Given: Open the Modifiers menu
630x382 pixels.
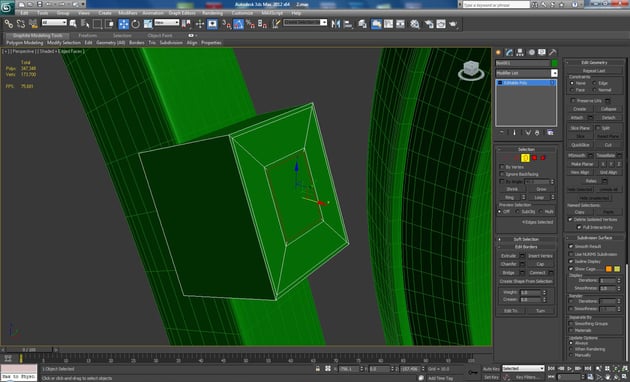Looking at the screenshot, I should [128, 13].
